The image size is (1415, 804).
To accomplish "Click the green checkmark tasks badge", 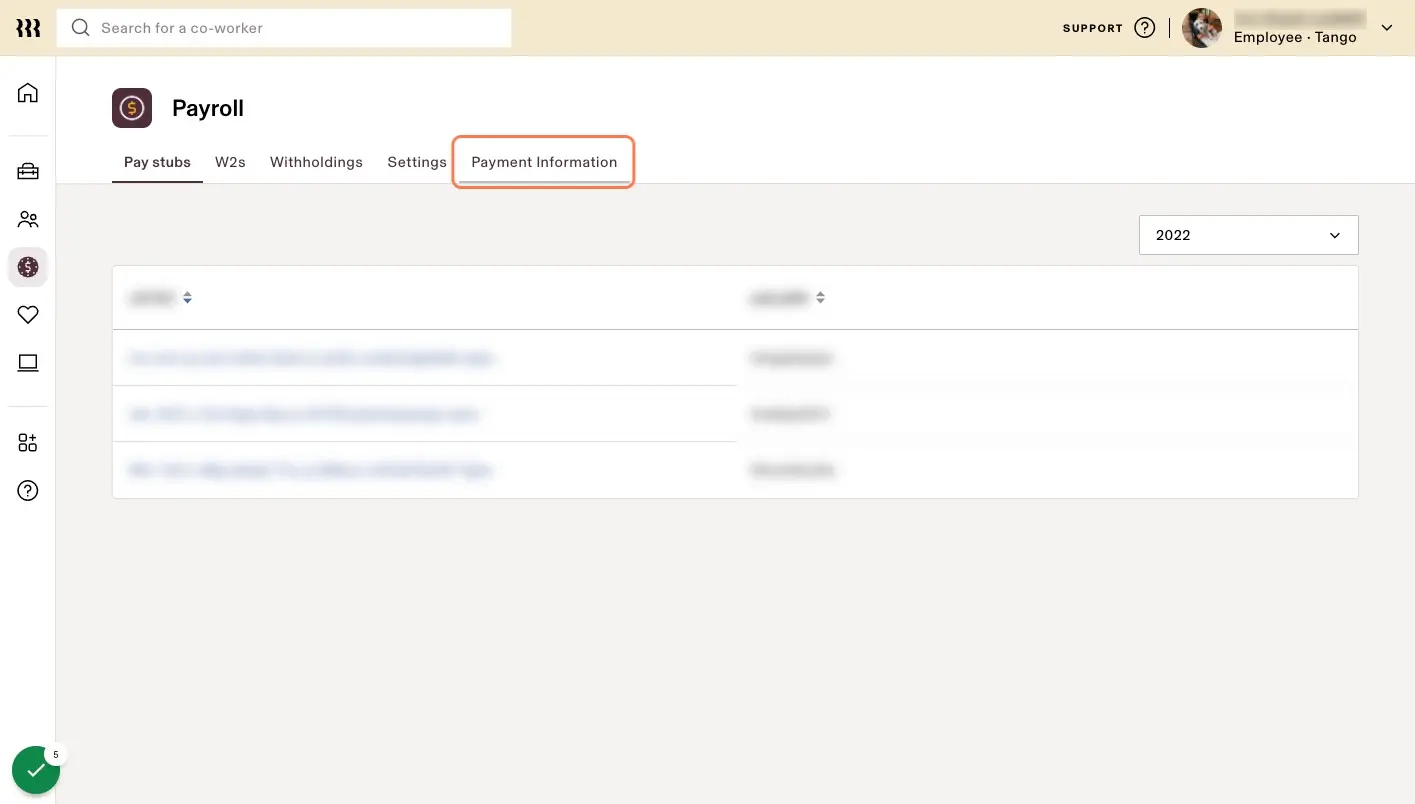I will (x=36, y=770).
